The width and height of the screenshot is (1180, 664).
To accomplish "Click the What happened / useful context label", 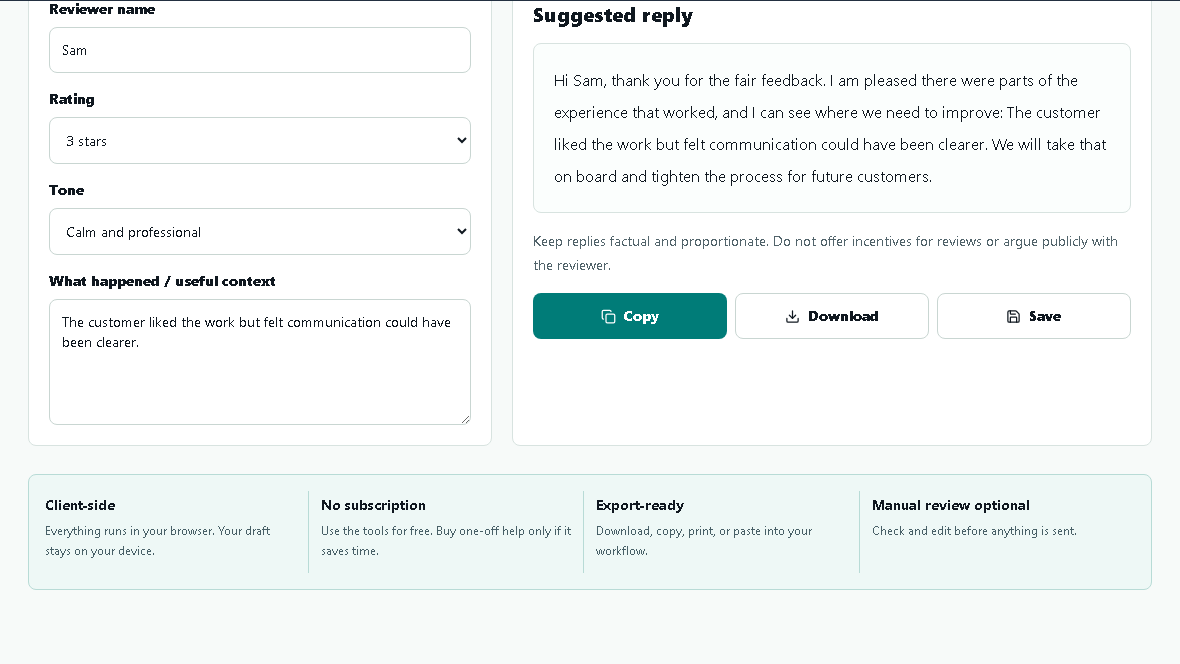I will [162, 282].
